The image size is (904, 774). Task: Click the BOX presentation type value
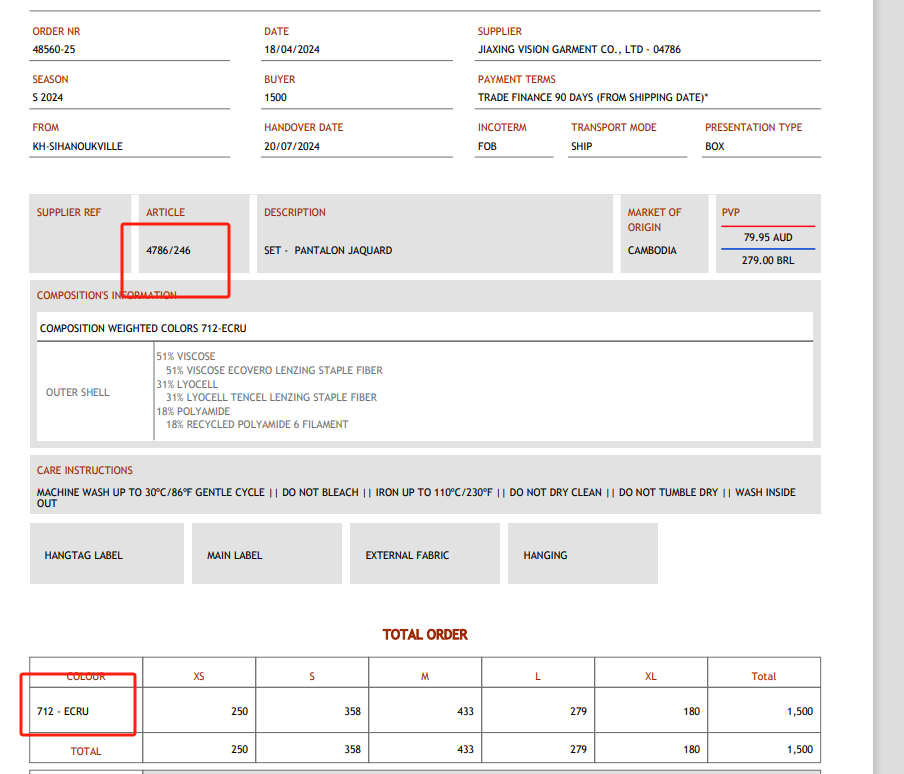pos(714,146)
